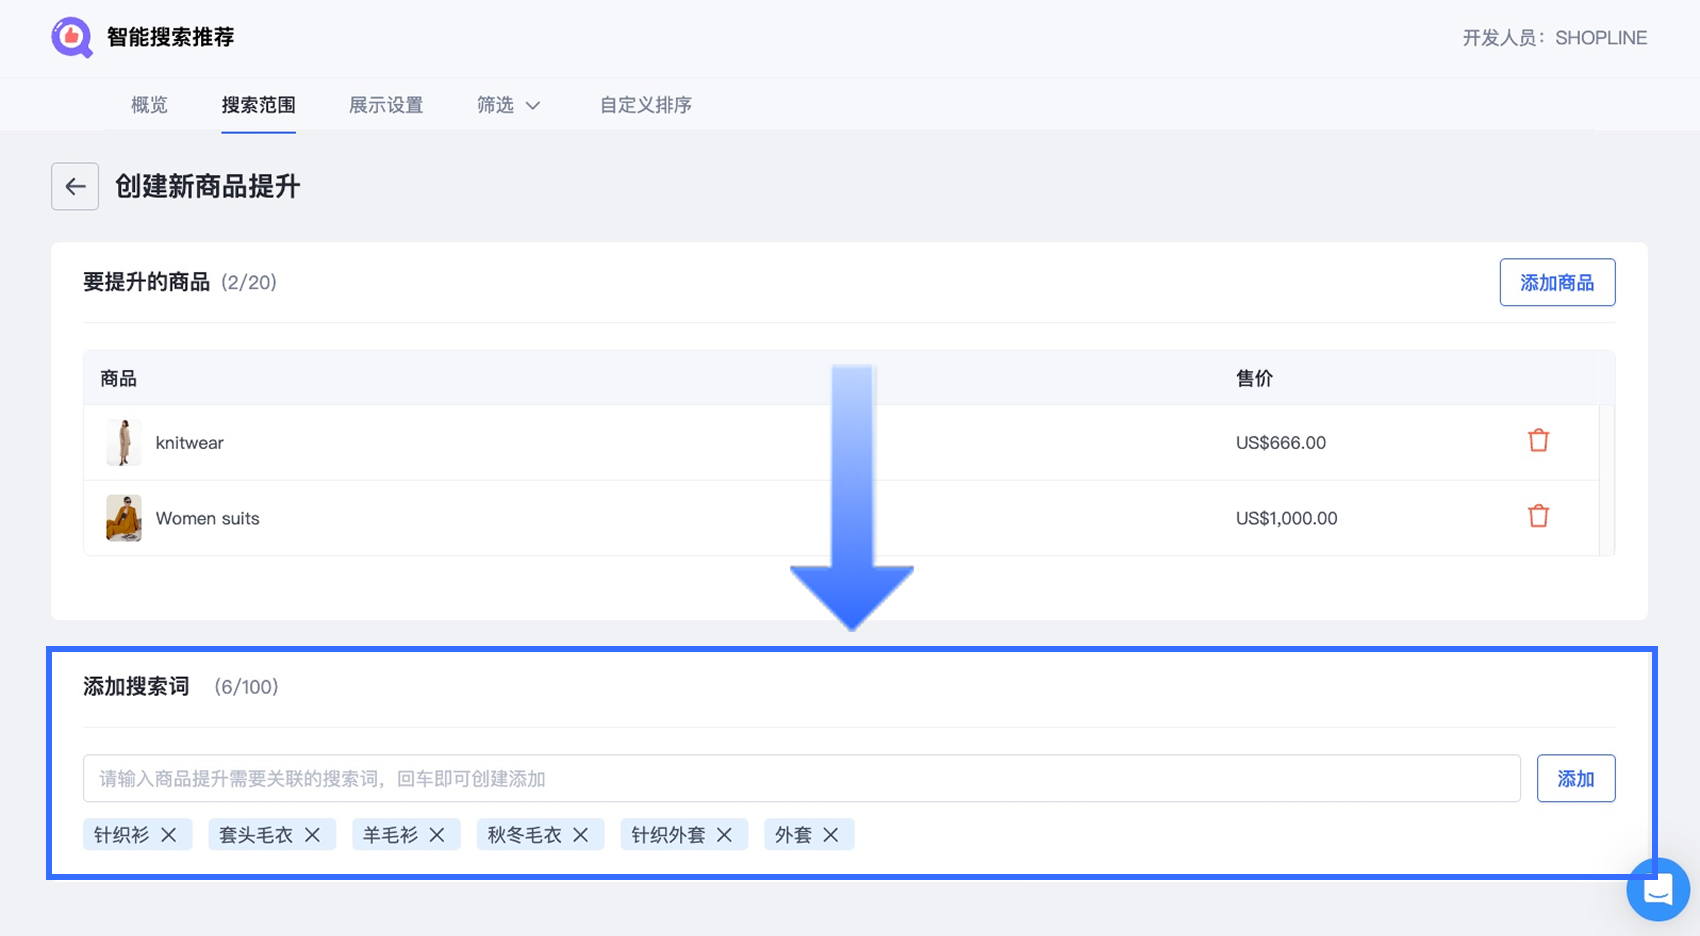1700x936 pixels.
Task: Click the 秋冬毛衣 tag label
Action: 525,835
